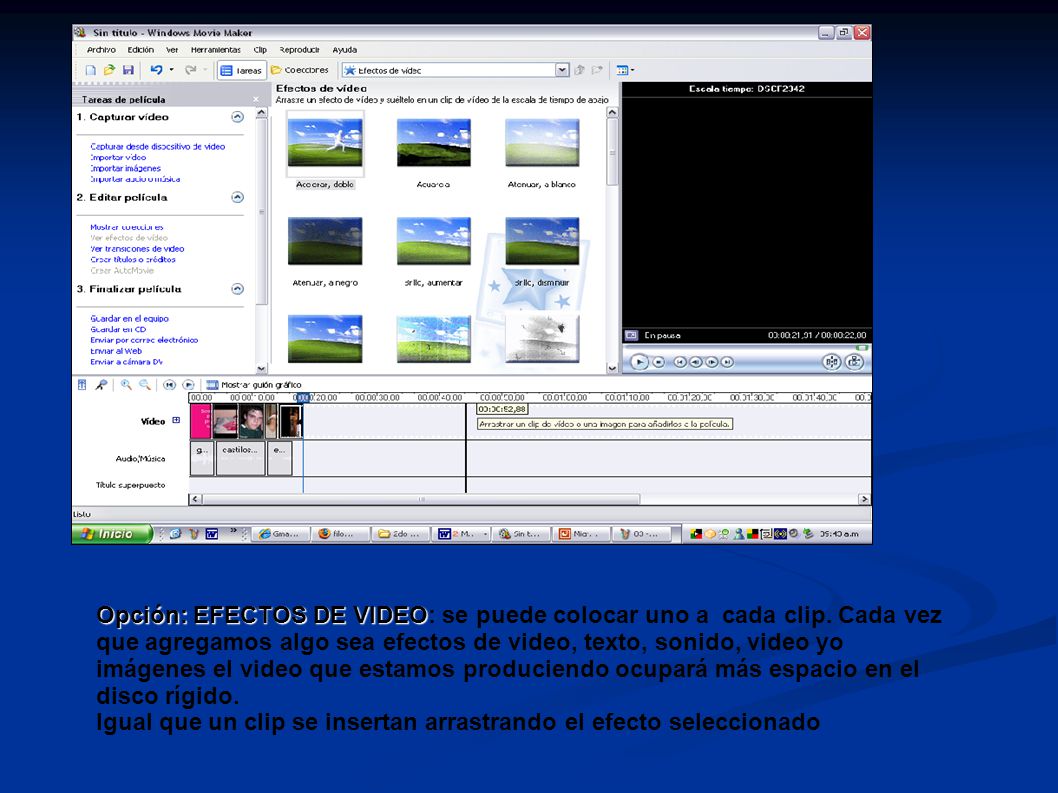
Task: Select the Girar, aumentar effect thumbnail
Action: tap(433, 241)
